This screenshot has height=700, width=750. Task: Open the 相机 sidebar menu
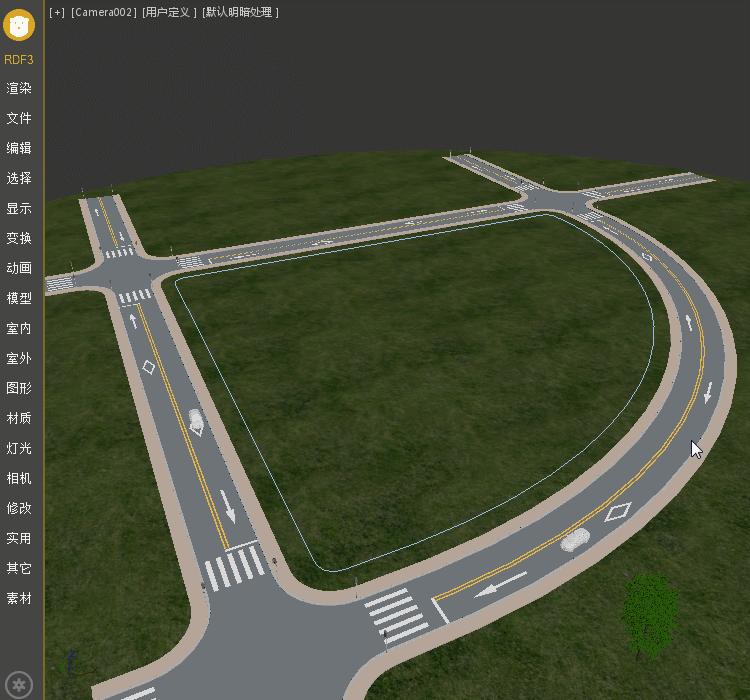(x=19, y=478)
